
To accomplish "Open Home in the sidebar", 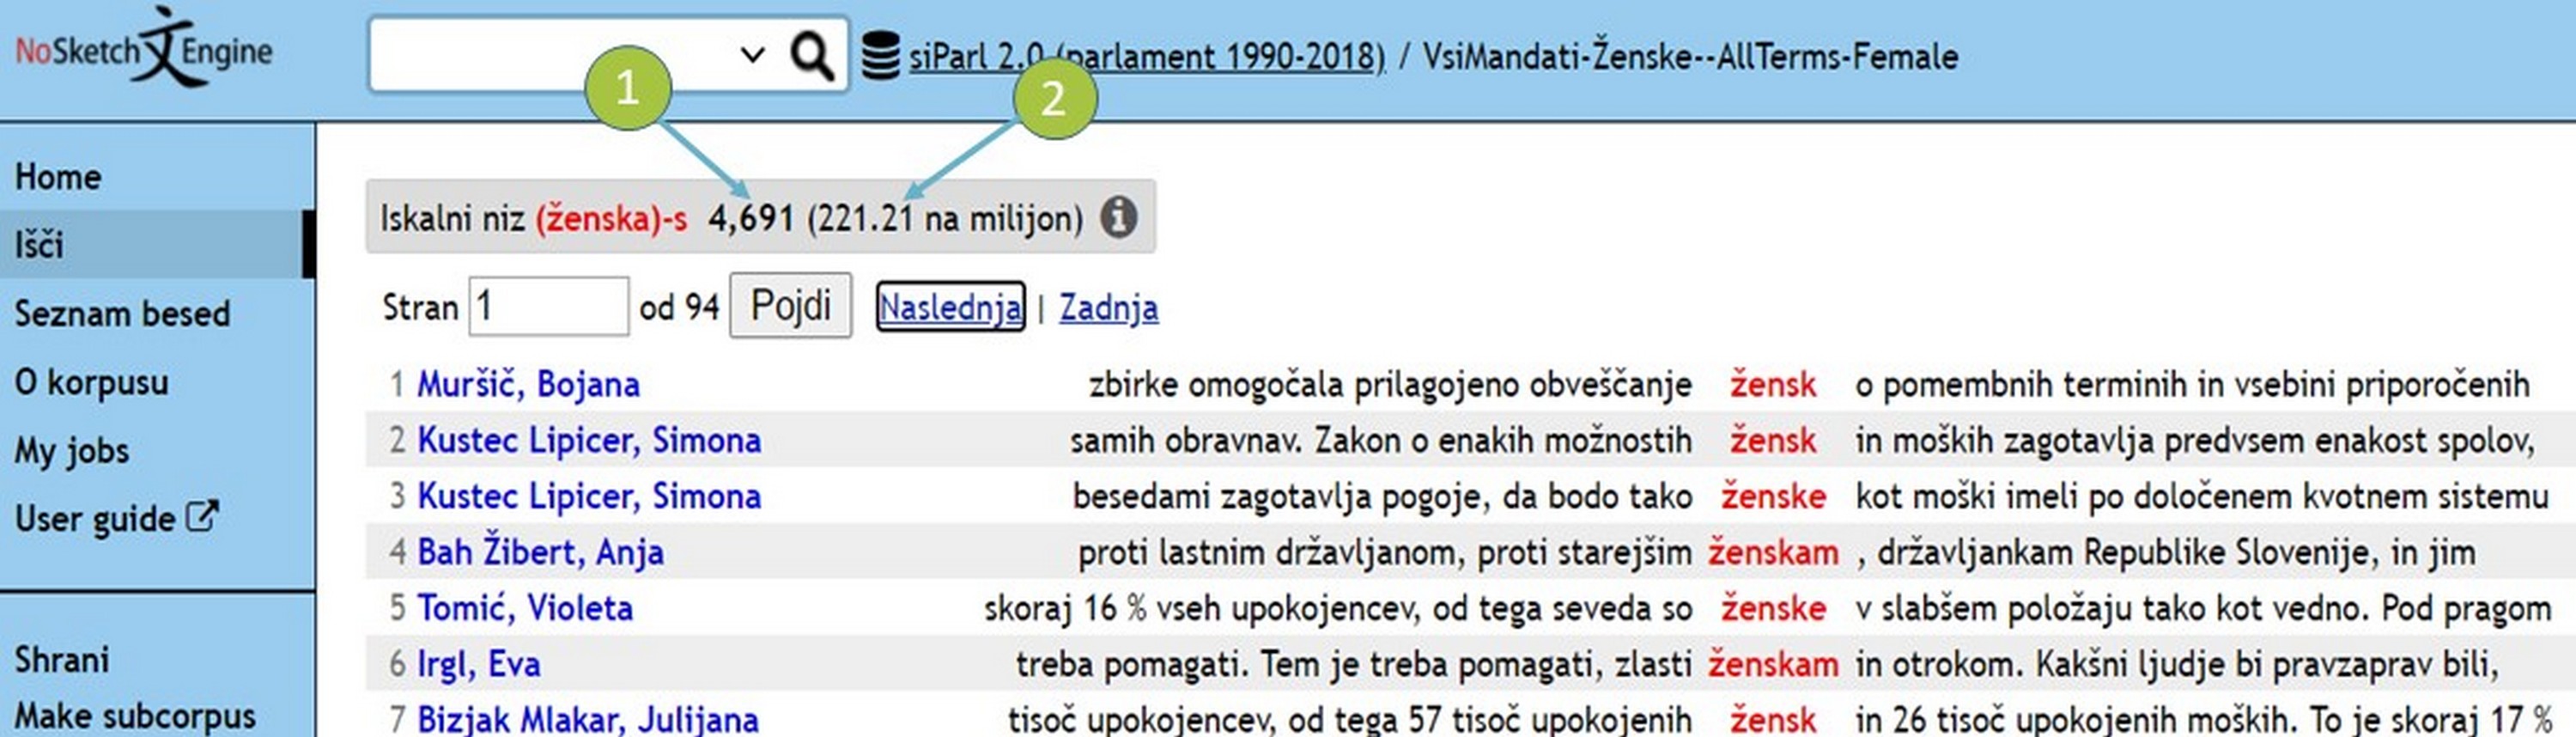I will (58, 177).
